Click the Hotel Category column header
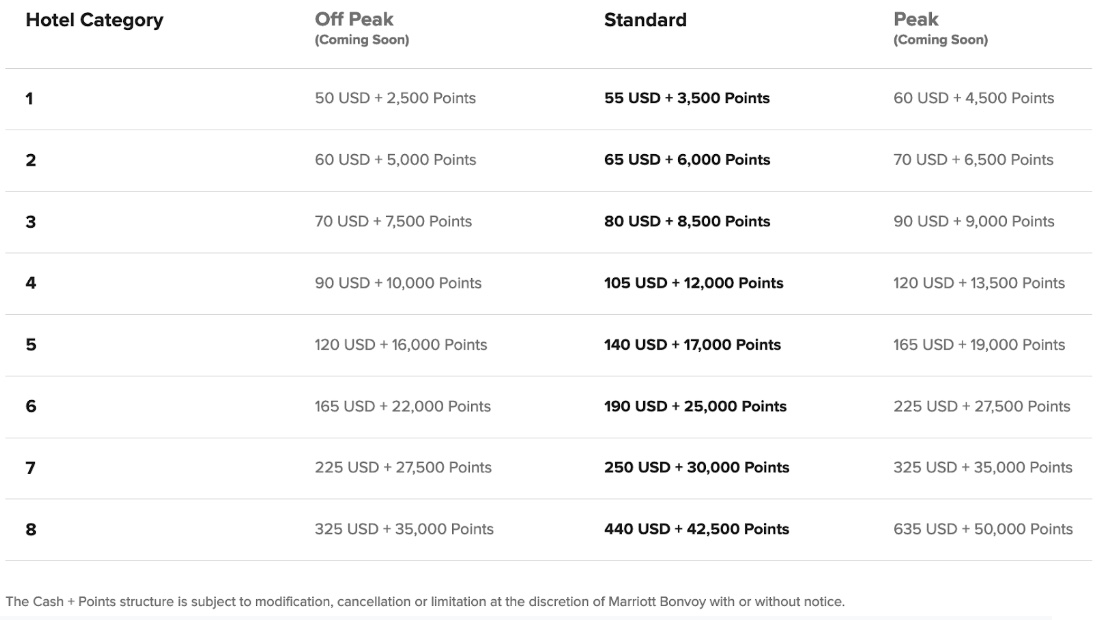Viewport: 1114px width, 620px height. [94, 21]
